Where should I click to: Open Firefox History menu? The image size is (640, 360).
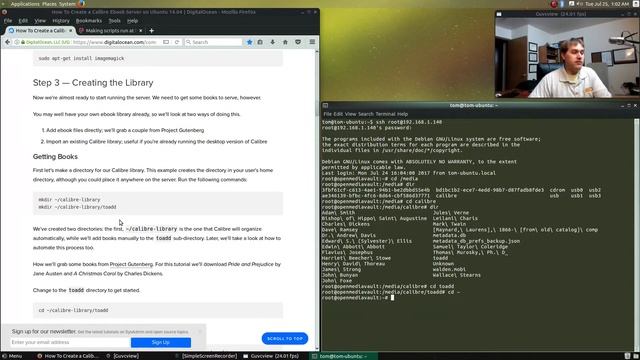tap(61, 20)
